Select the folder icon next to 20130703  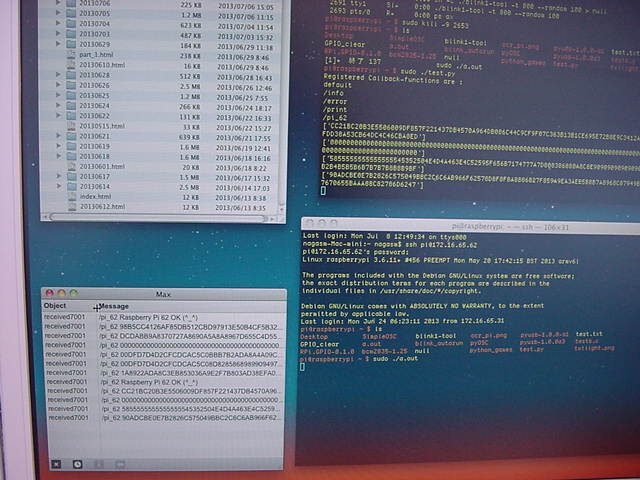click(71, 34)
